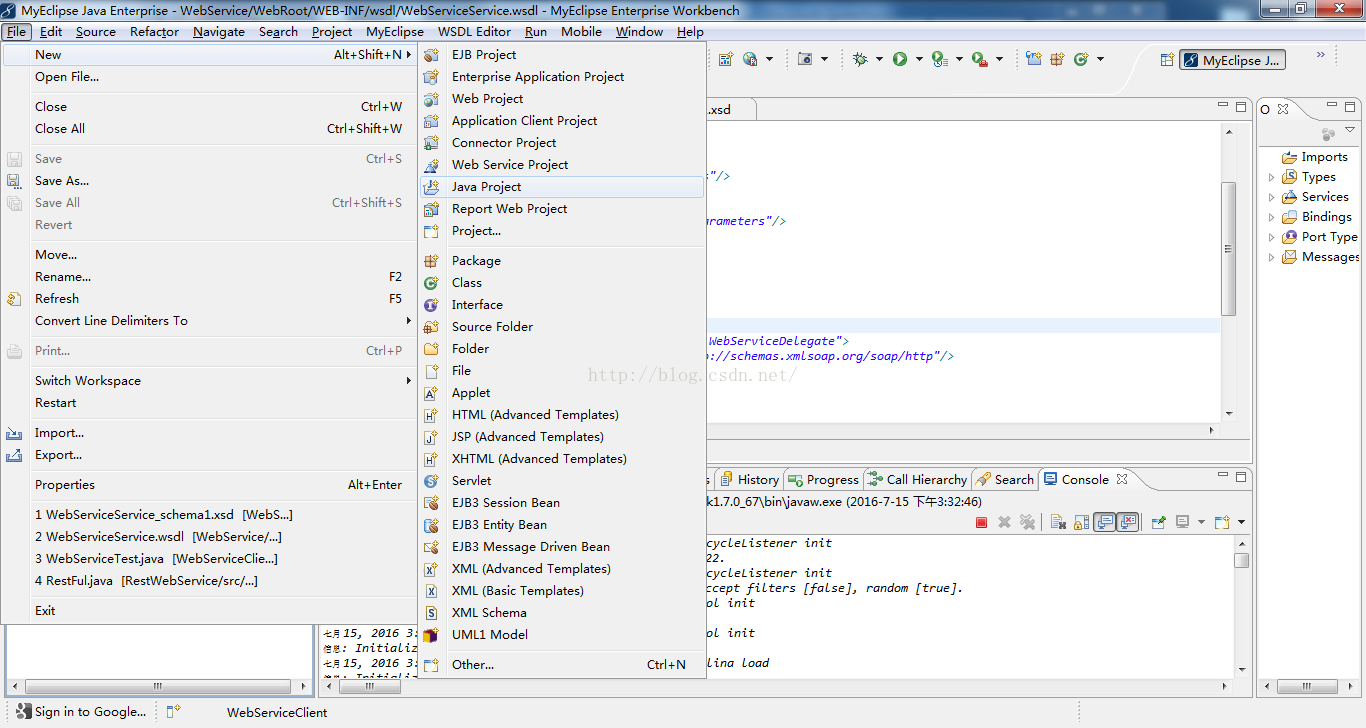Select Servlet in New submenu
Image resolution: width=1366 pixels, height=728 pixels.
[x=562, y=481]
